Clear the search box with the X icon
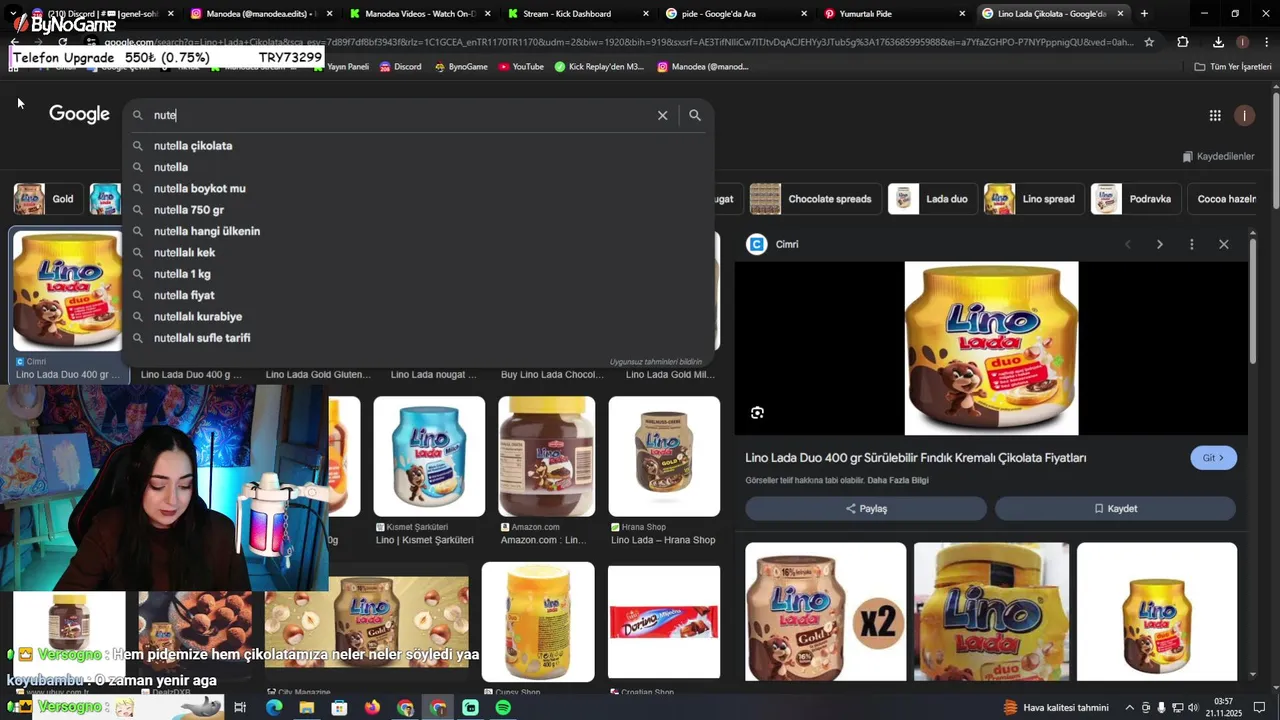The width and height of the screenshot is (1280, 720). tap(662, 115)
